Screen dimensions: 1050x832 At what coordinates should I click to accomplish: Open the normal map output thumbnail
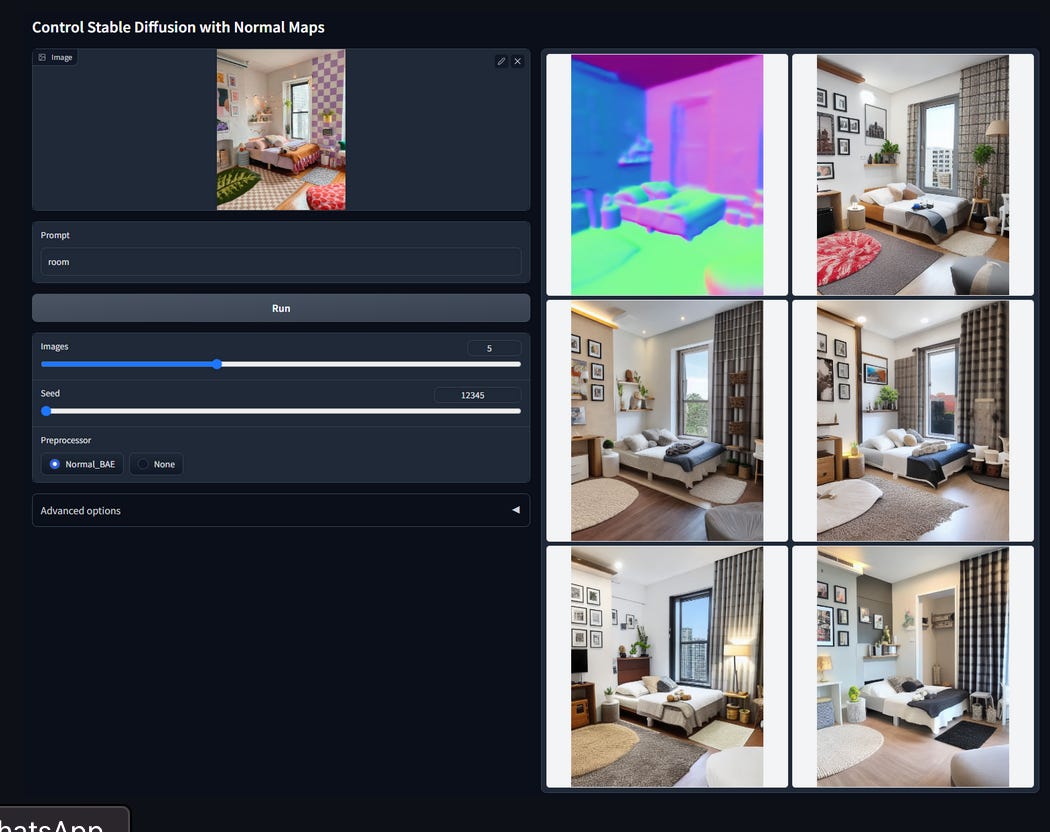pos(667,175)
